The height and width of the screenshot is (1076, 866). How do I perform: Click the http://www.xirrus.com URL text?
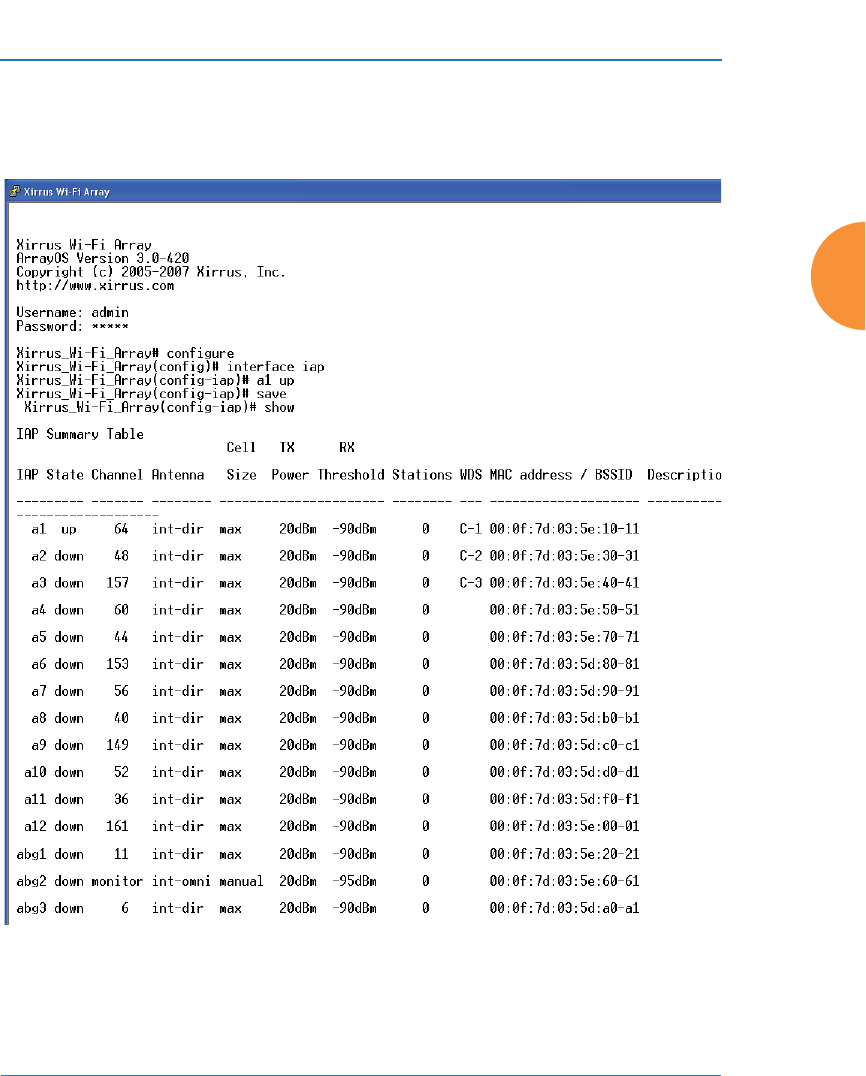[95, 285]
